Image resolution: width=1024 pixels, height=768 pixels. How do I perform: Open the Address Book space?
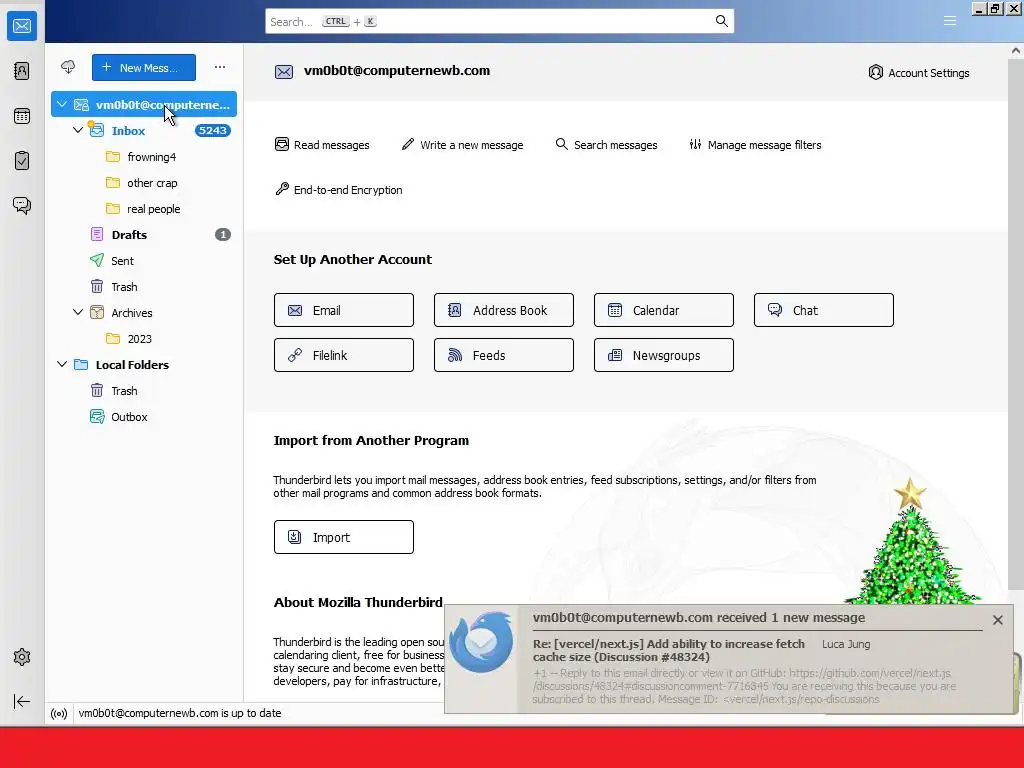tap(22, 71)
